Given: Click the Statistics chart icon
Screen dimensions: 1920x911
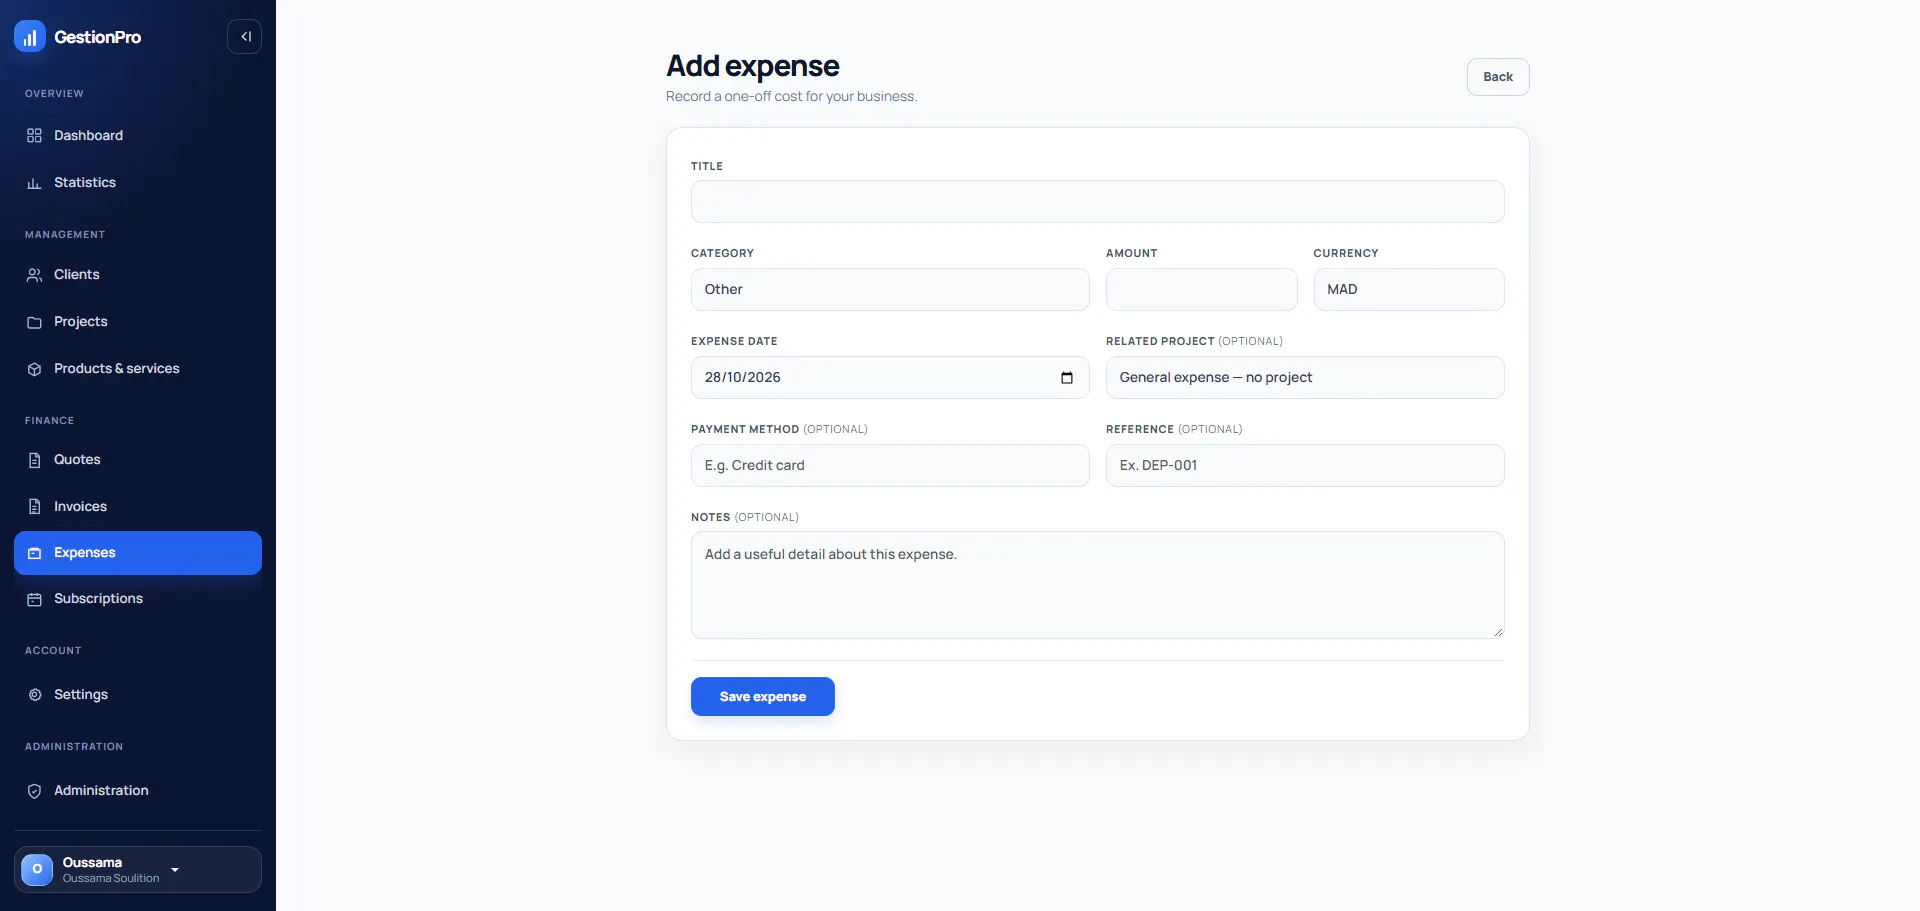Looking at the screenshot, I should [34, 183].
